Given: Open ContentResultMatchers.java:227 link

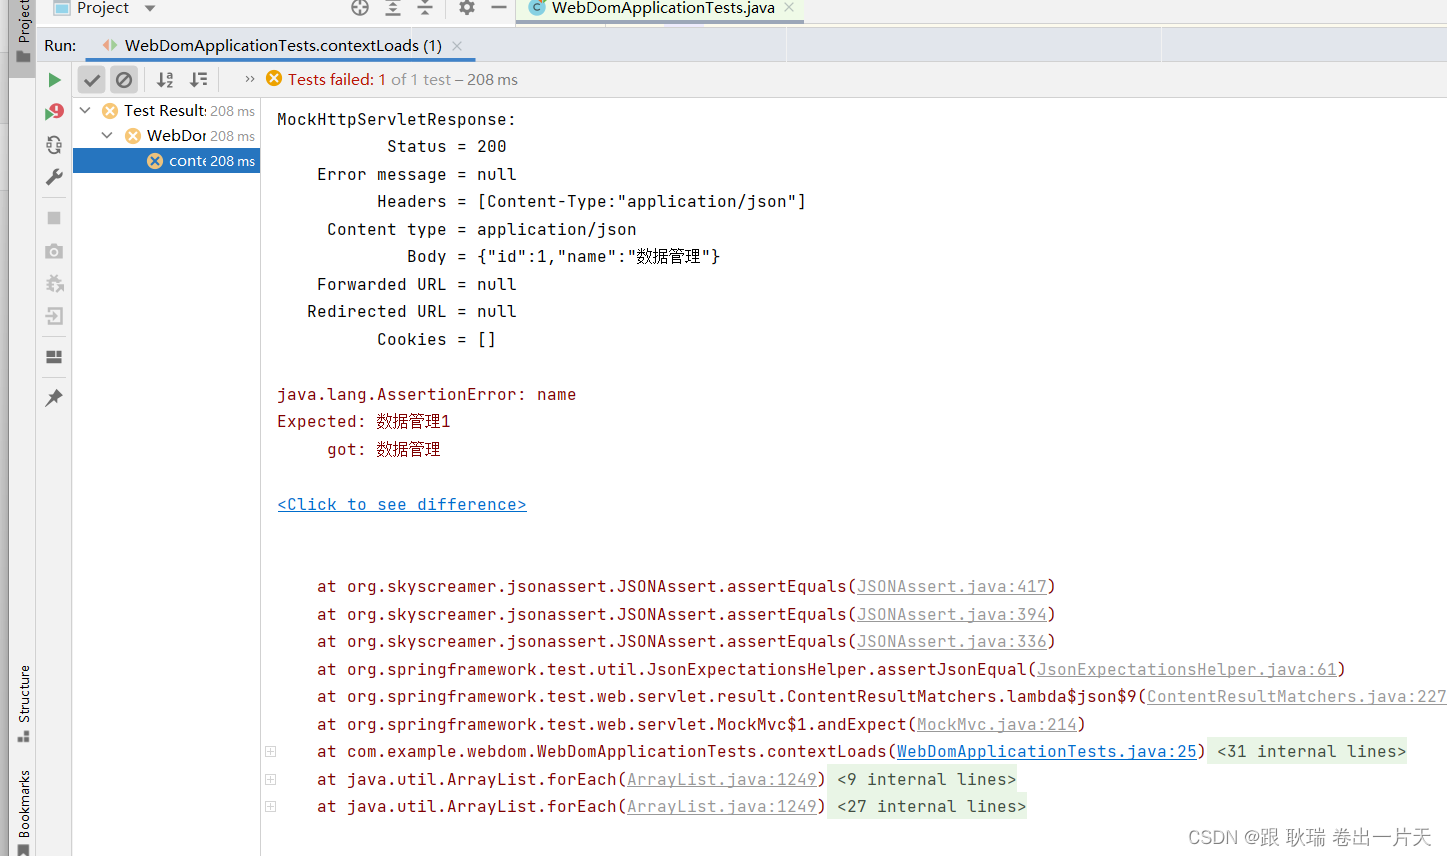Looking at the screenshot, I should 1297,697.
